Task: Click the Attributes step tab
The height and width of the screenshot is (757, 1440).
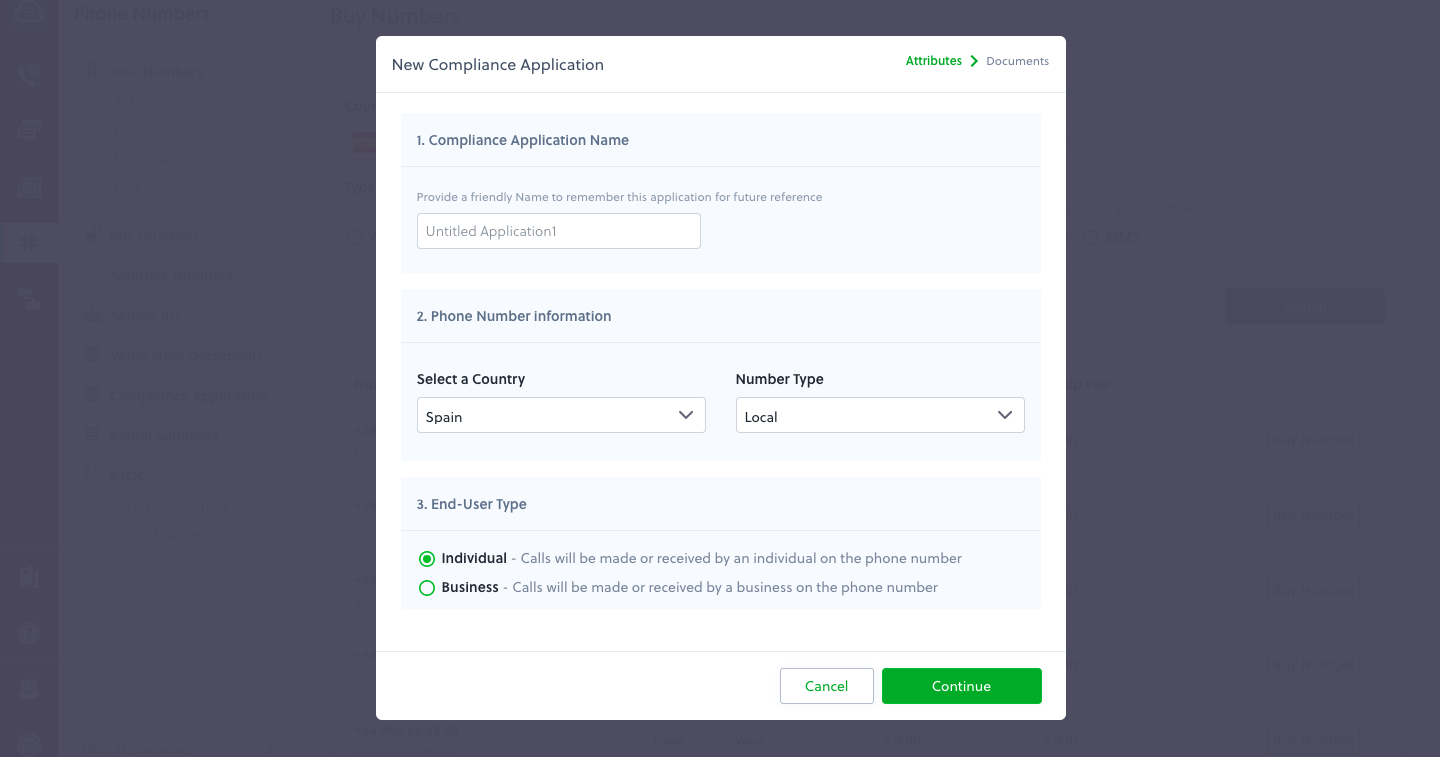Action: pyautogui.click(x=934, y=61)
